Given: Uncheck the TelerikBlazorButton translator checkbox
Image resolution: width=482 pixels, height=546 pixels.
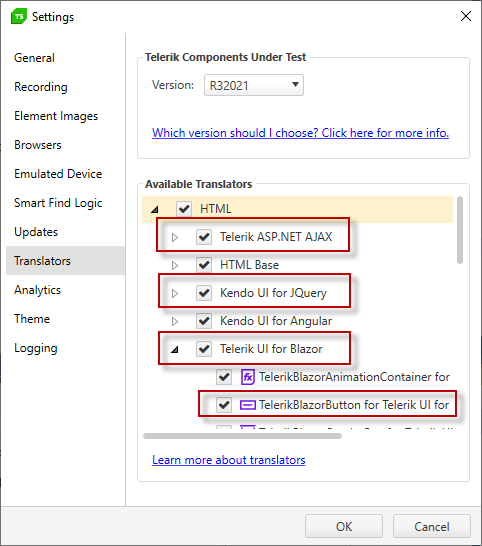Looking at the screenshot, I should [224, 405].
